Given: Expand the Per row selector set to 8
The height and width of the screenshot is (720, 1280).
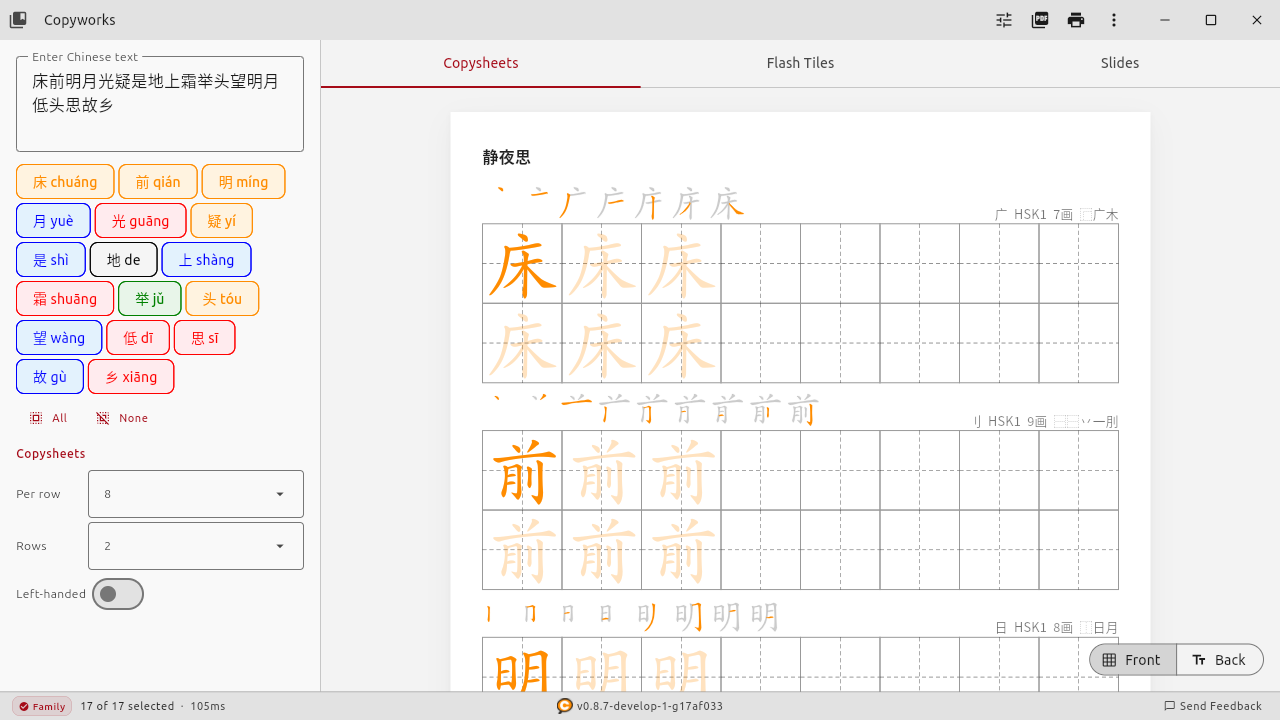Looking at the screenshot, I should [195, 493].
